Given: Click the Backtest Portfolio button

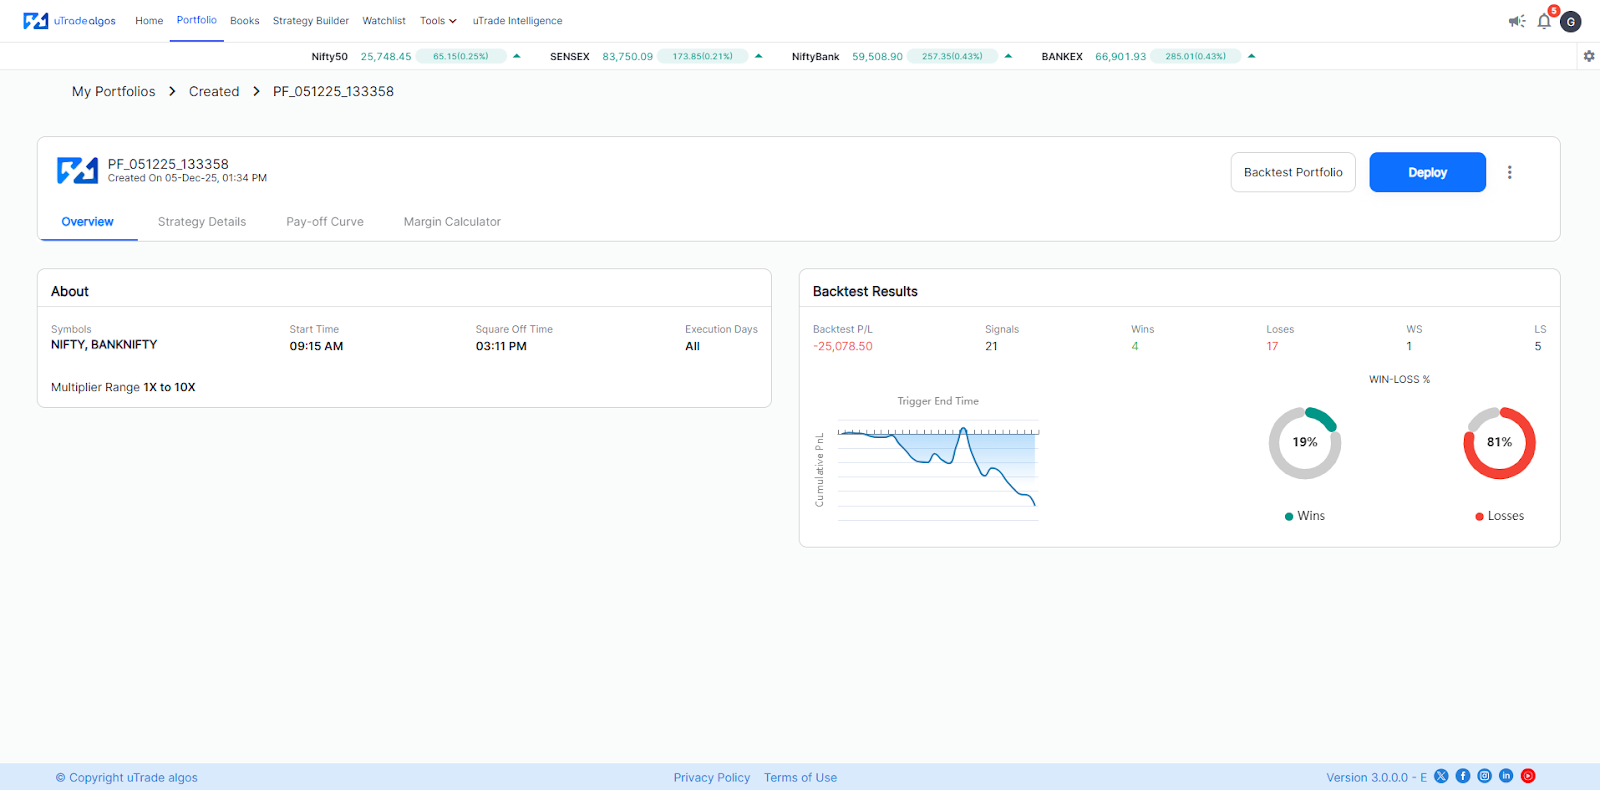Looking at the screenshot, I should coord(1293,172).
